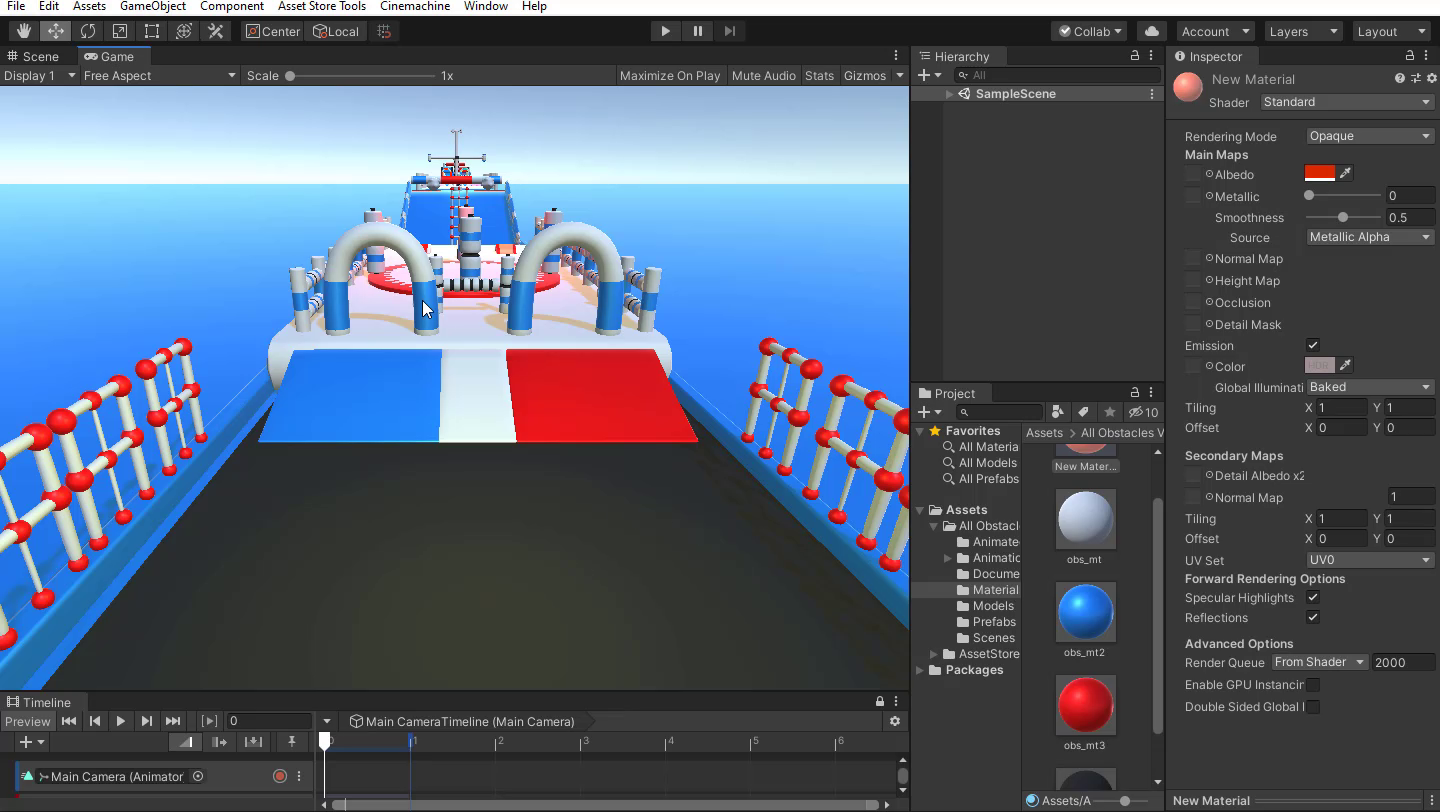This screenshot has width=1440, height=812.
Task: Open the Window menu
Action: (x=486, y=6)
